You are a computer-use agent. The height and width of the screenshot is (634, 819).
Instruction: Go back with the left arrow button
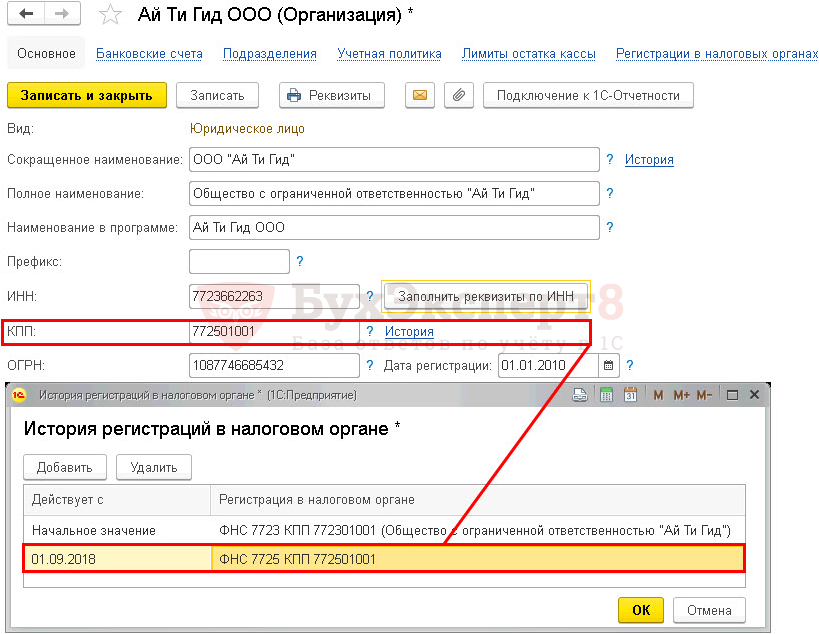coord(26,14)
